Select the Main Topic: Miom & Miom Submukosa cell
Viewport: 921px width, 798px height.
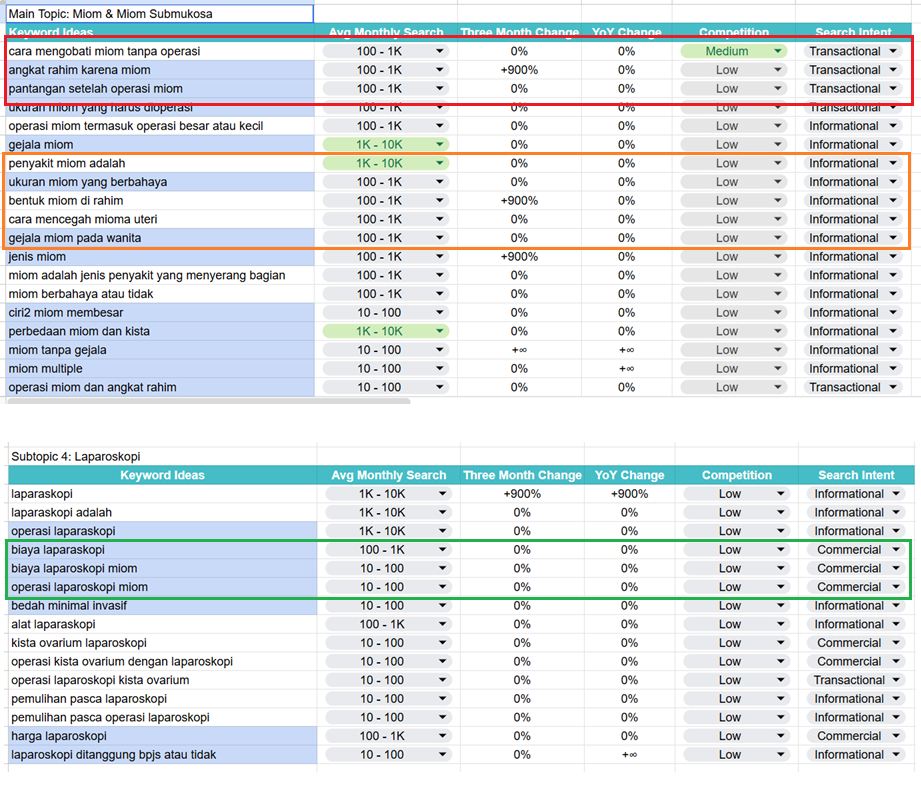tap(160, 14)
